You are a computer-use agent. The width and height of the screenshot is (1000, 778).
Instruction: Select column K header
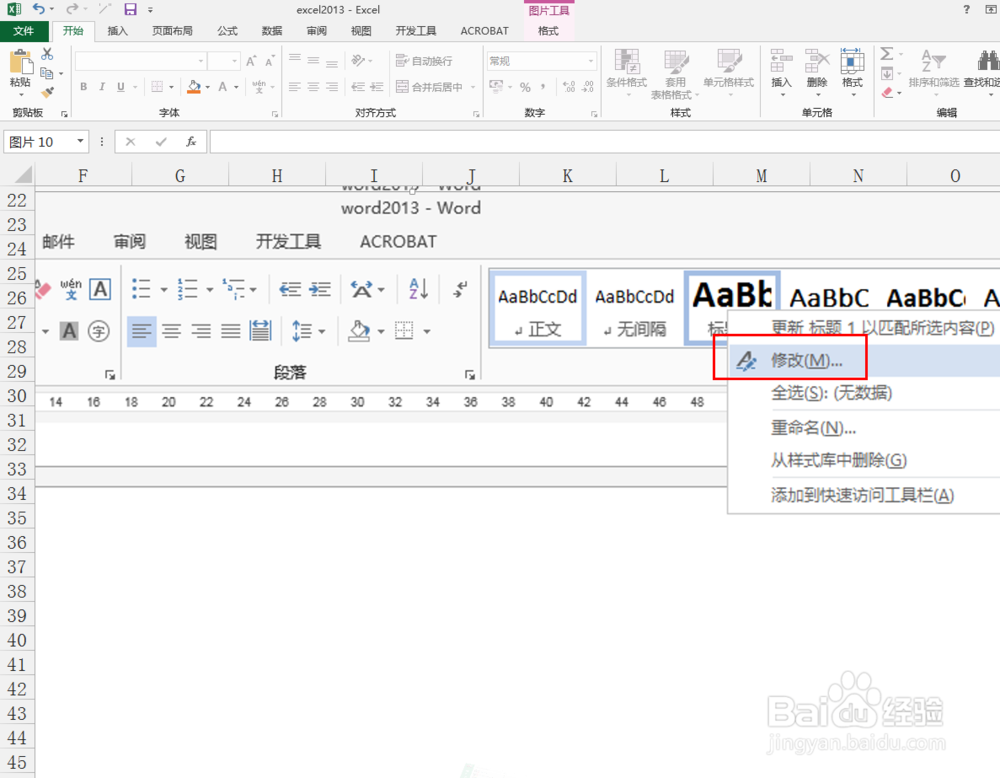tap(568, 175)
